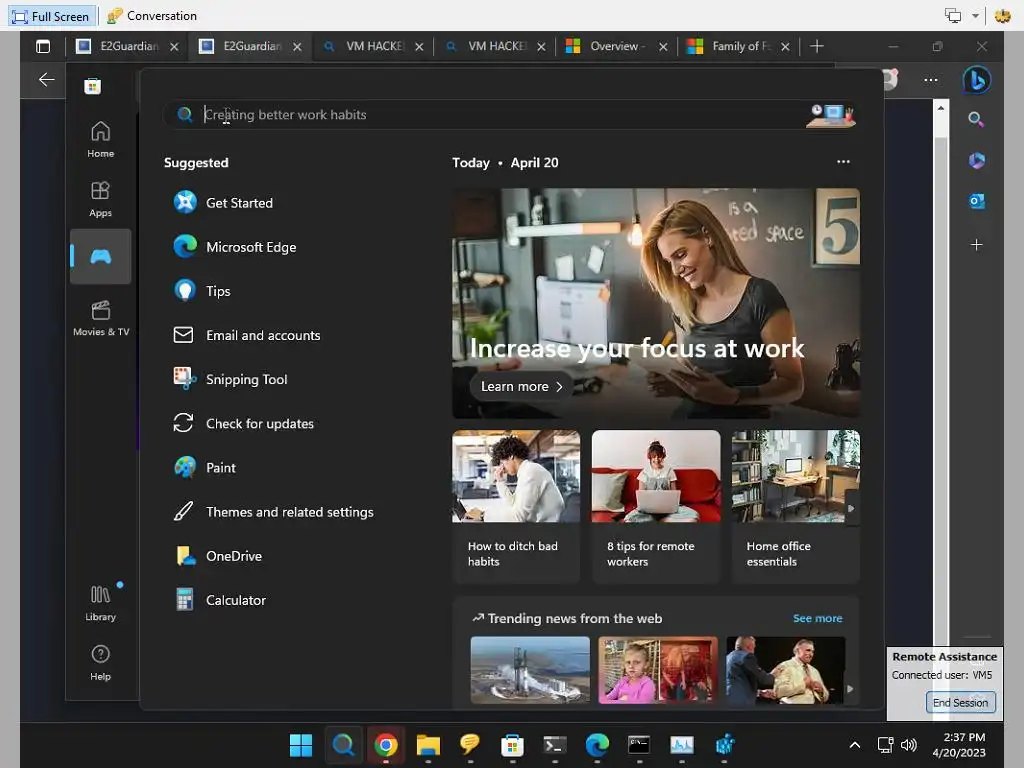Click the Edge sidebar search icon
The width and height of the screenshot is (1024, 768).
(976, 119)
